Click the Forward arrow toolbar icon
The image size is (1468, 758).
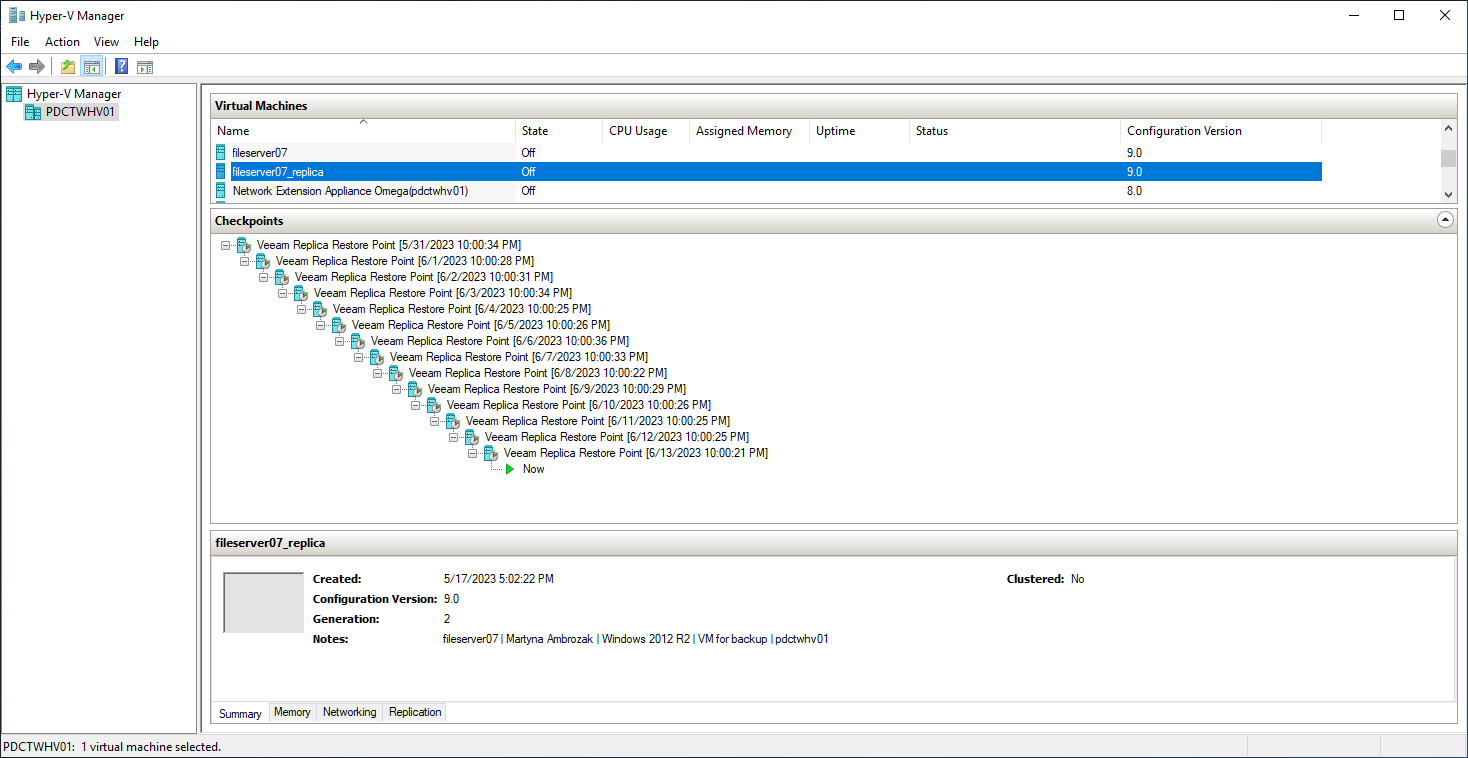pos(37,67)
